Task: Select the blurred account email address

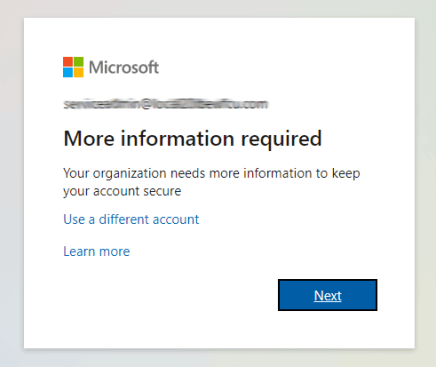Action: pyautogui.click(x=166, y=104)
